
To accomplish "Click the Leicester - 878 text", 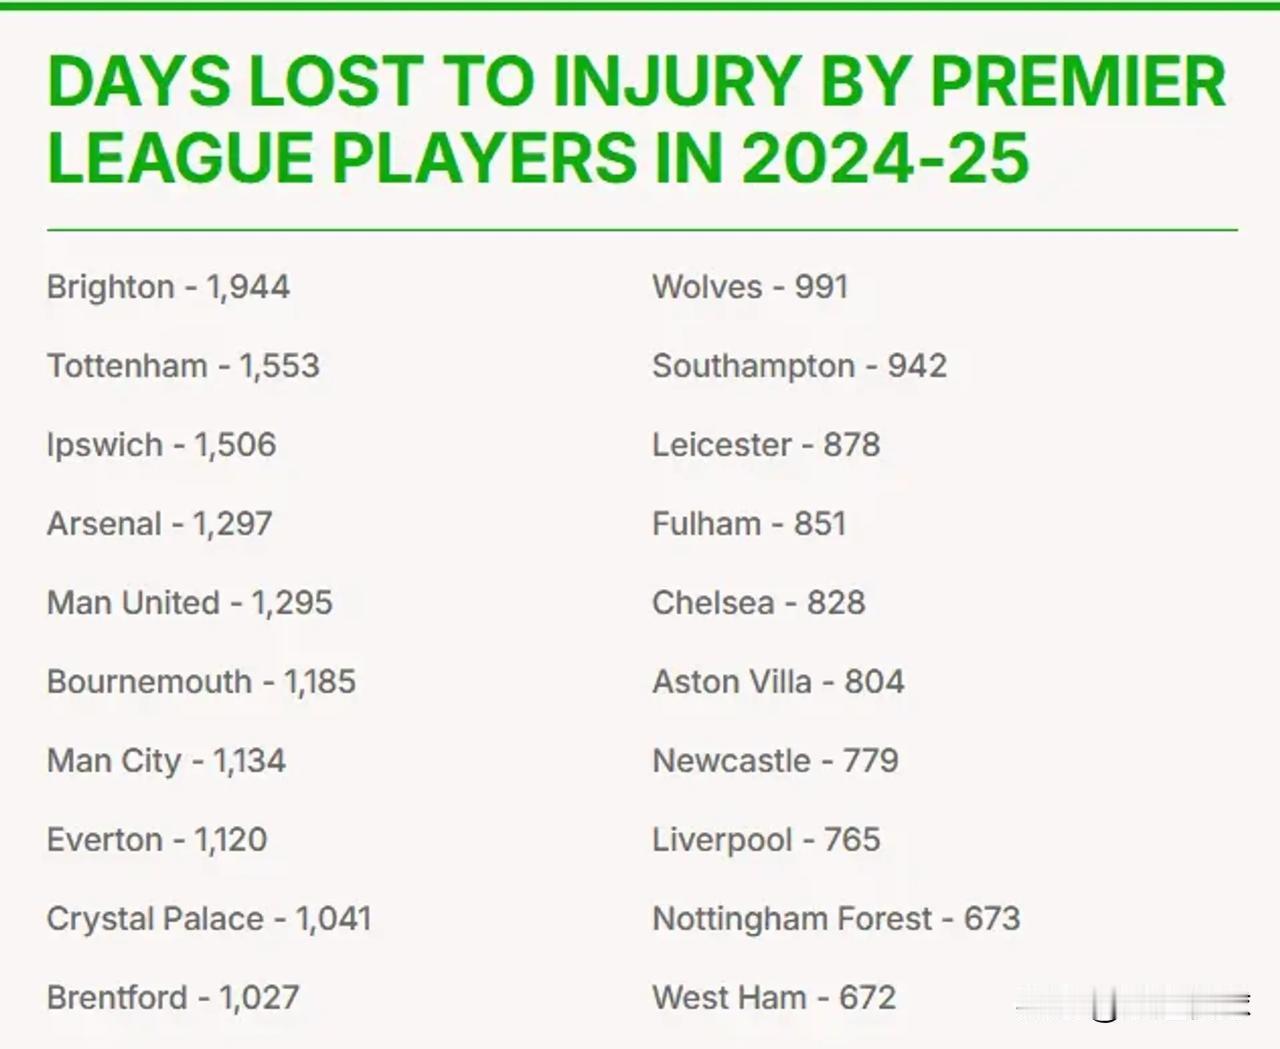I will click(x=766, y=445).
